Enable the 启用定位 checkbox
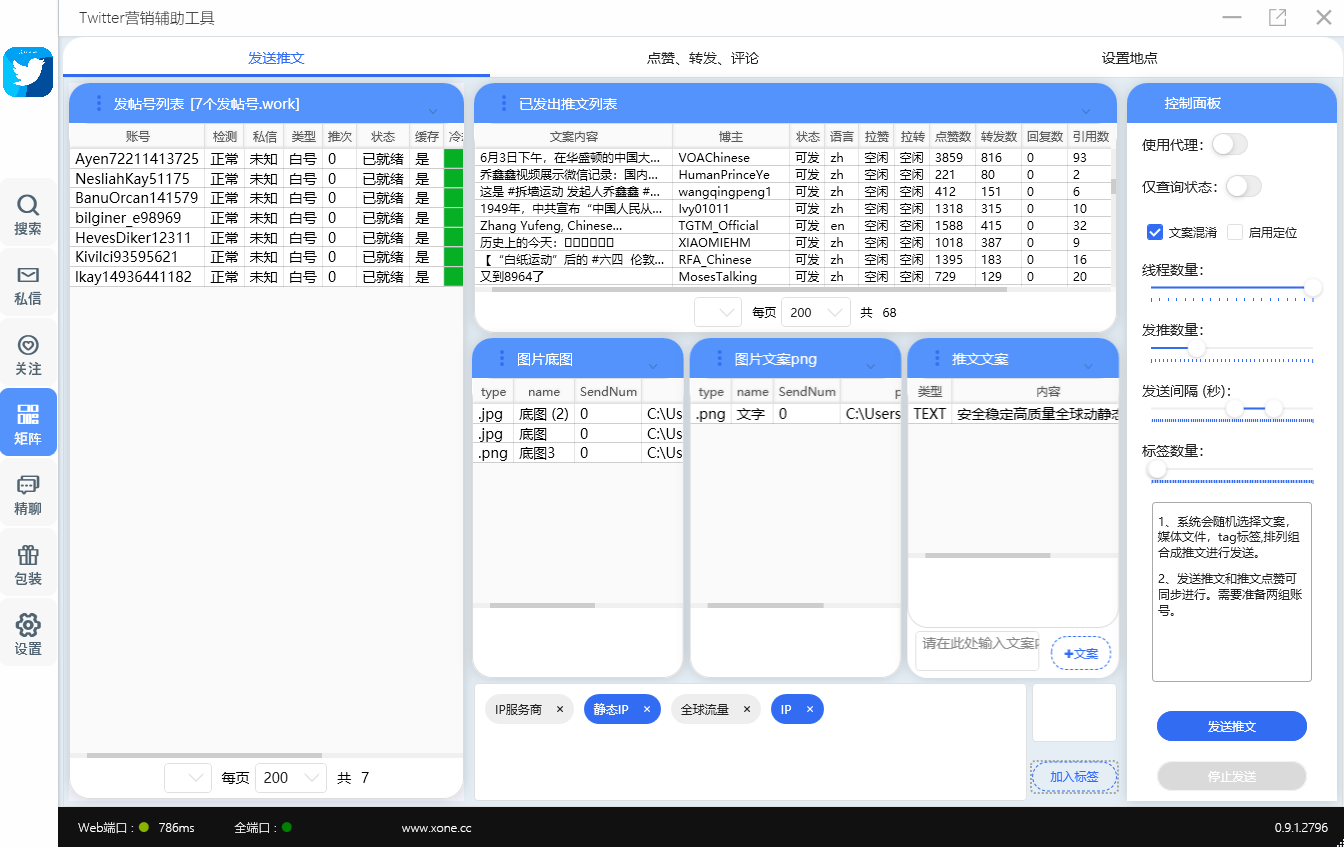This screenshot has width=1344, height=847. click(1235, 232)
